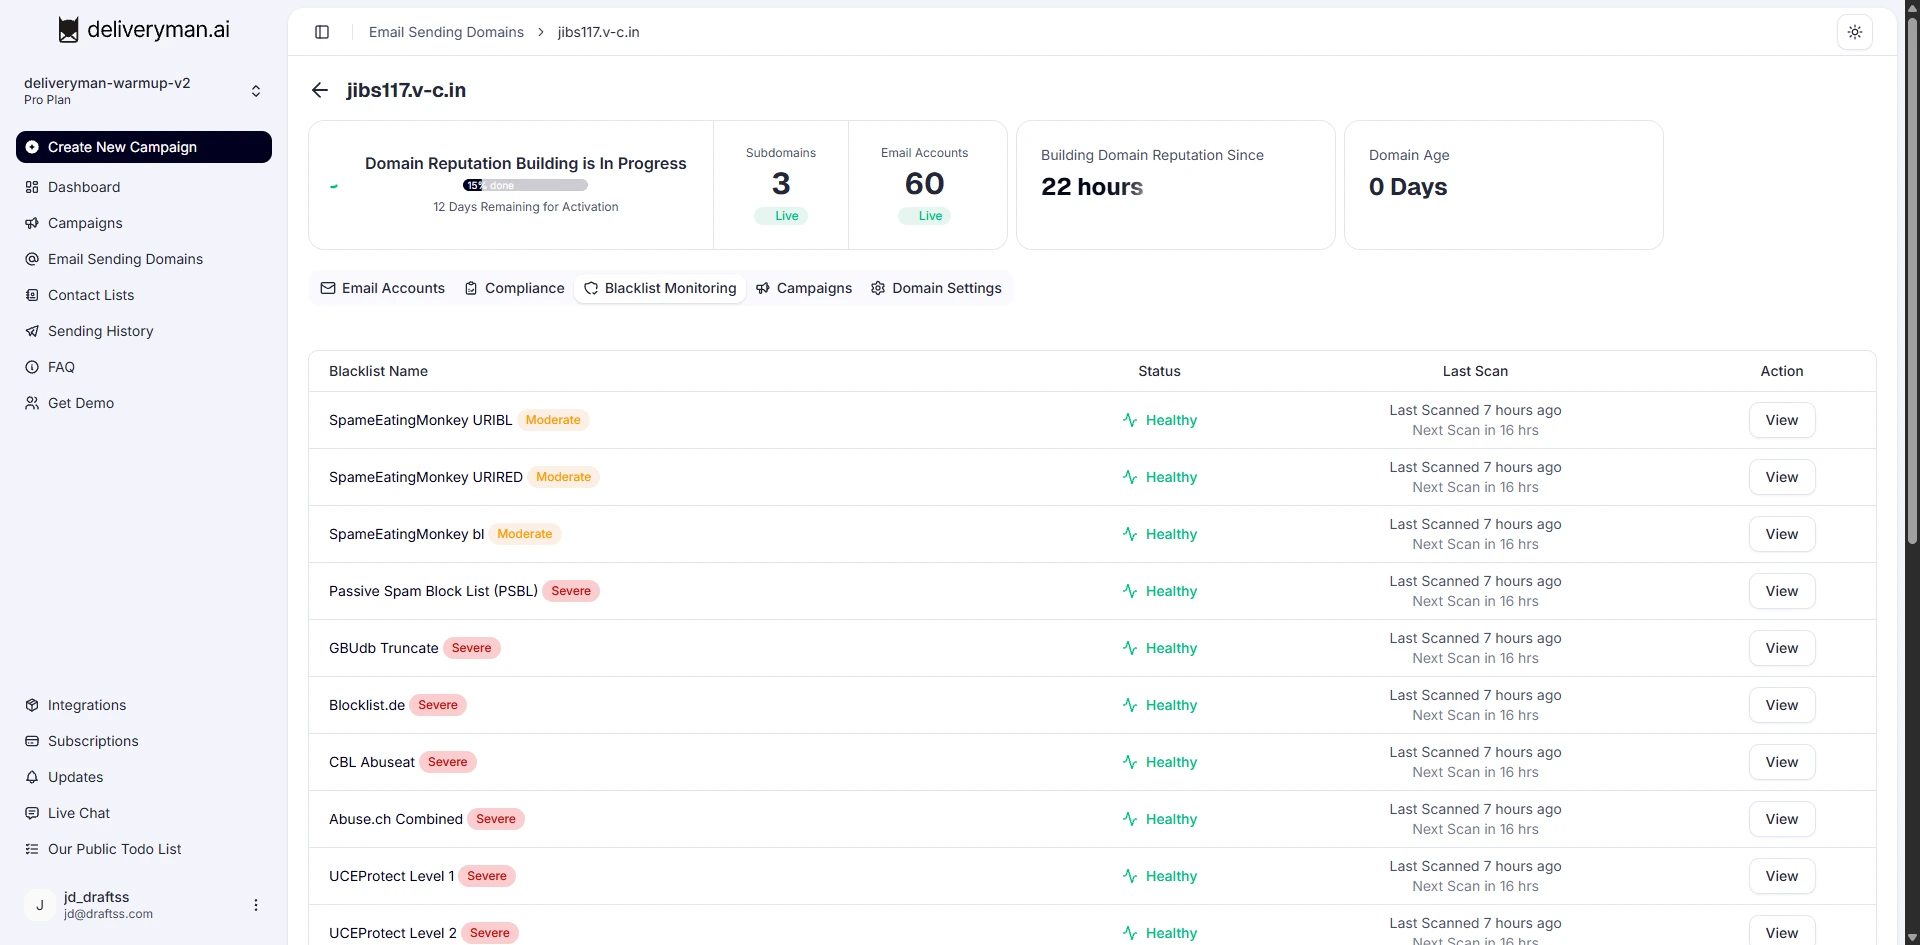Image resolution: width=1920 pixels, height=945 pixels.
Task: Open the Updates notifications page
Action: tap(75, 777)
